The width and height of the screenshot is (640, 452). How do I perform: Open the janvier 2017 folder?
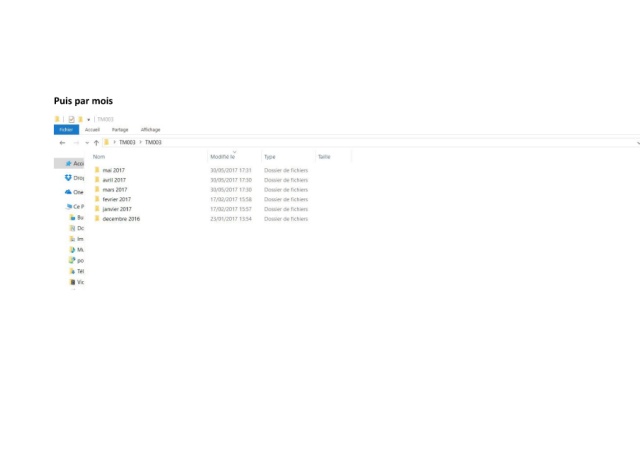click(116, 209)
